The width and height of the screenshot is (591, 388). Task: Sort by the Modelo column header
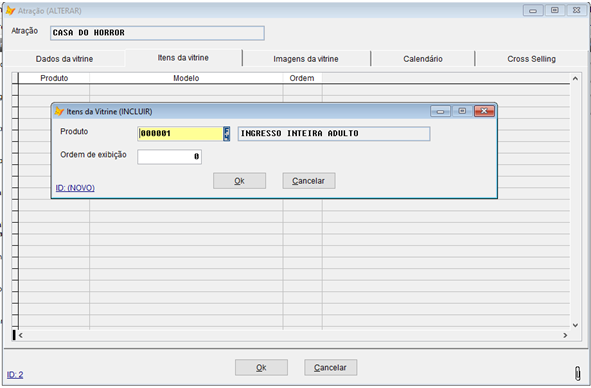pyautogui.click(x=186, y=78)
